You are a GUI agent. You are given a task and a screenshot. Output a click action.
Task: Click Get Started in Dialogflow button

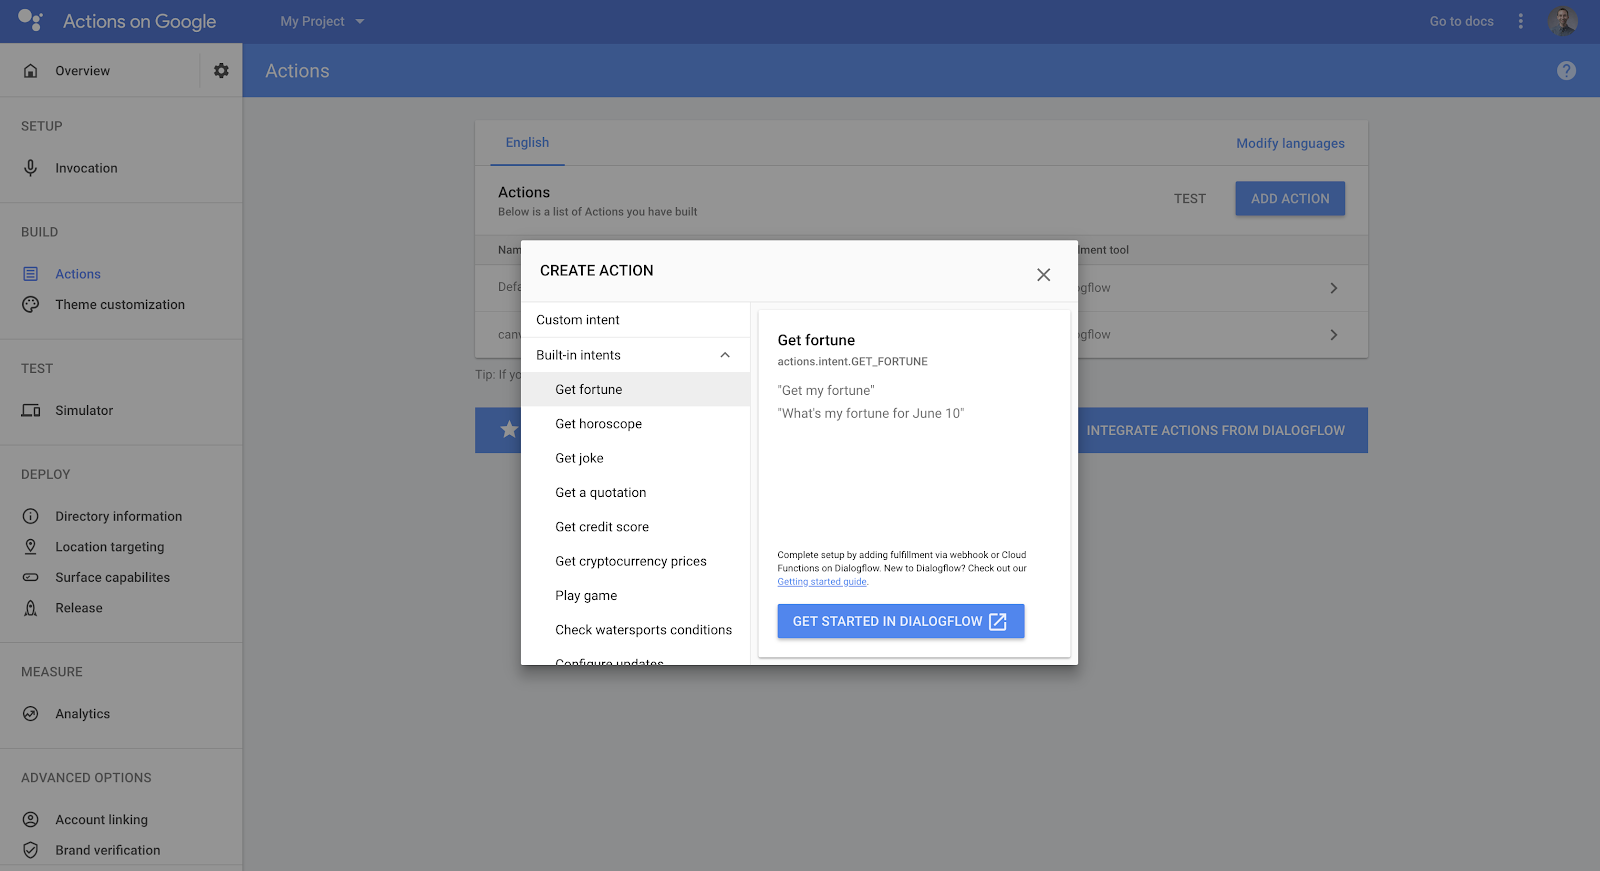pos(900,621)
